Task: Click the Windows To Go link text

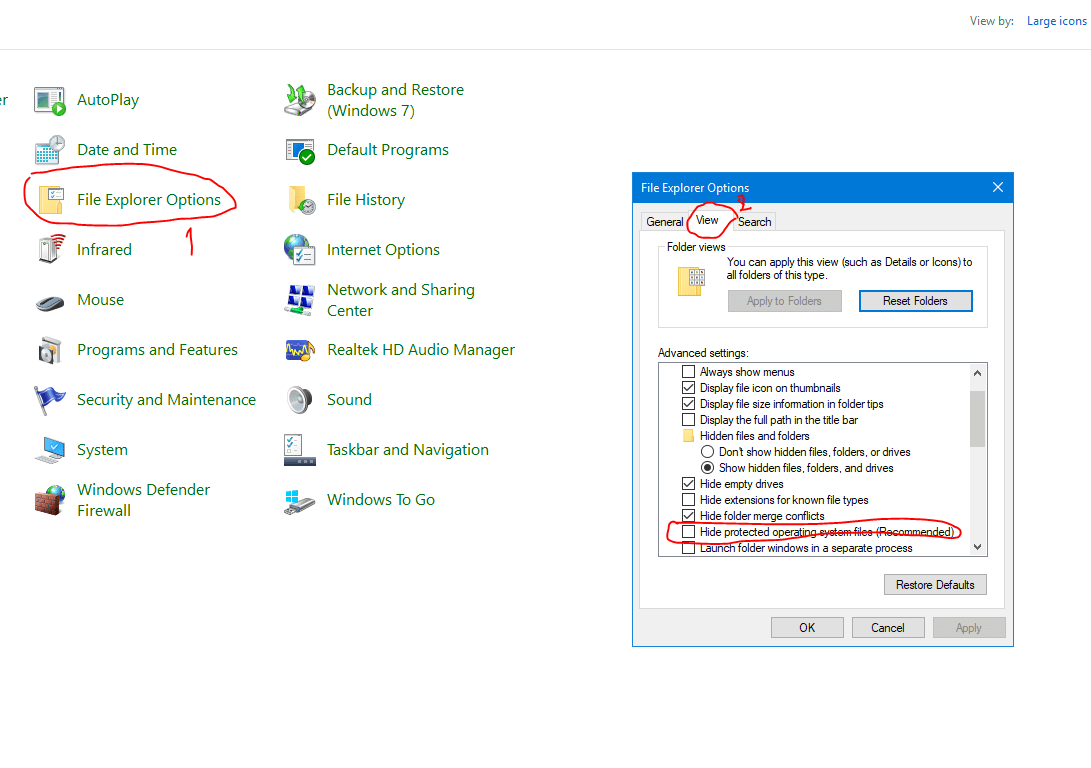Action: coord(381,500)
